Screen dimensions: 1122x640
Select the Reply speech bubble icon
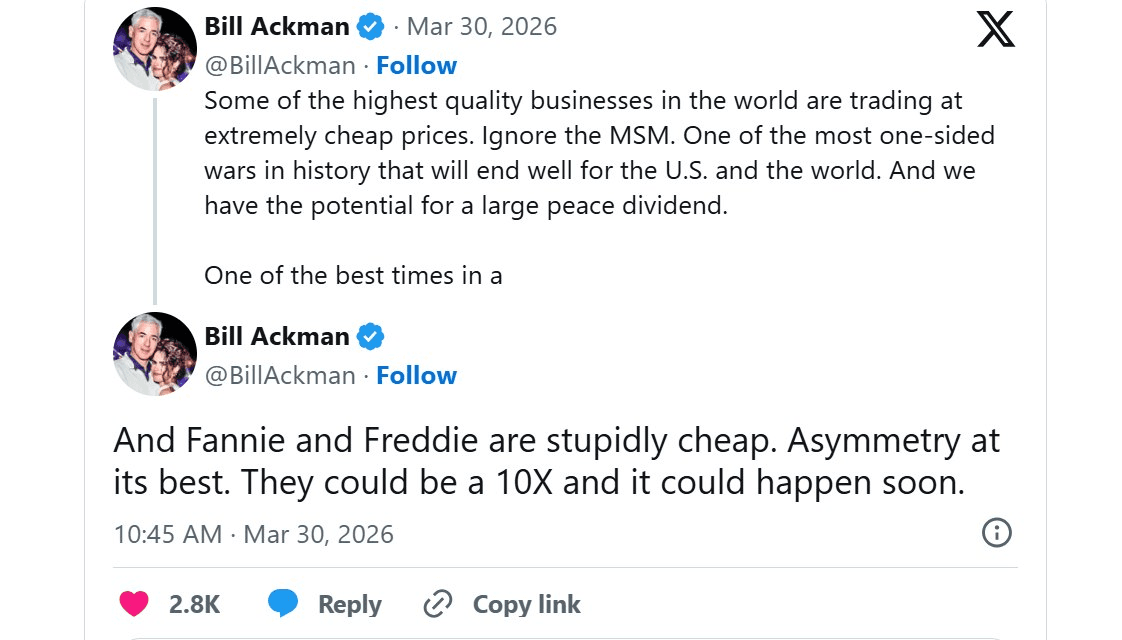click(x=281, y=604)
